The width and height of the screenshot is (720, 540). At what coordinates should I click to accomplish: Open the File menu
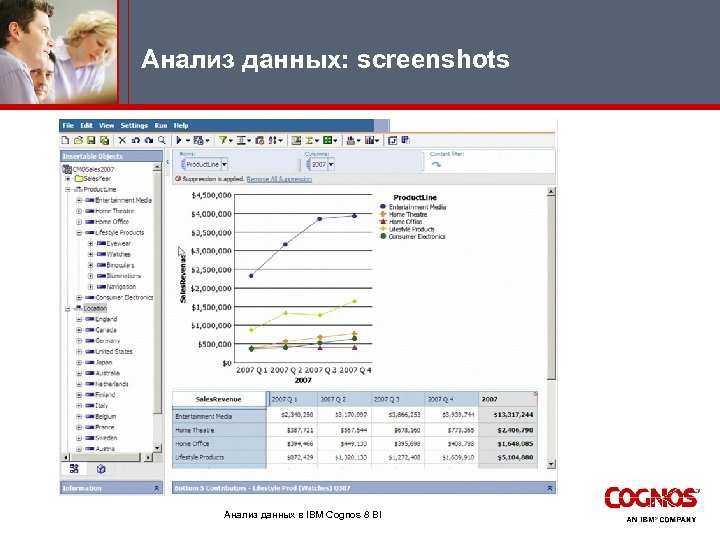tap(68, 125)
